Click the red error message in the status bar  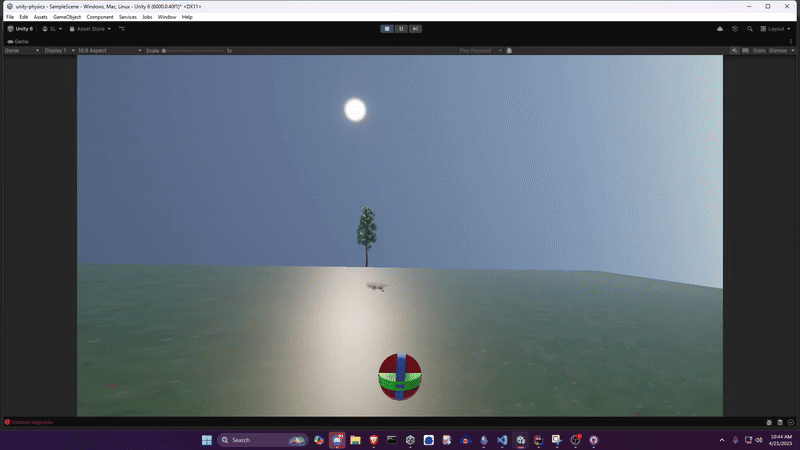(29, 422)
